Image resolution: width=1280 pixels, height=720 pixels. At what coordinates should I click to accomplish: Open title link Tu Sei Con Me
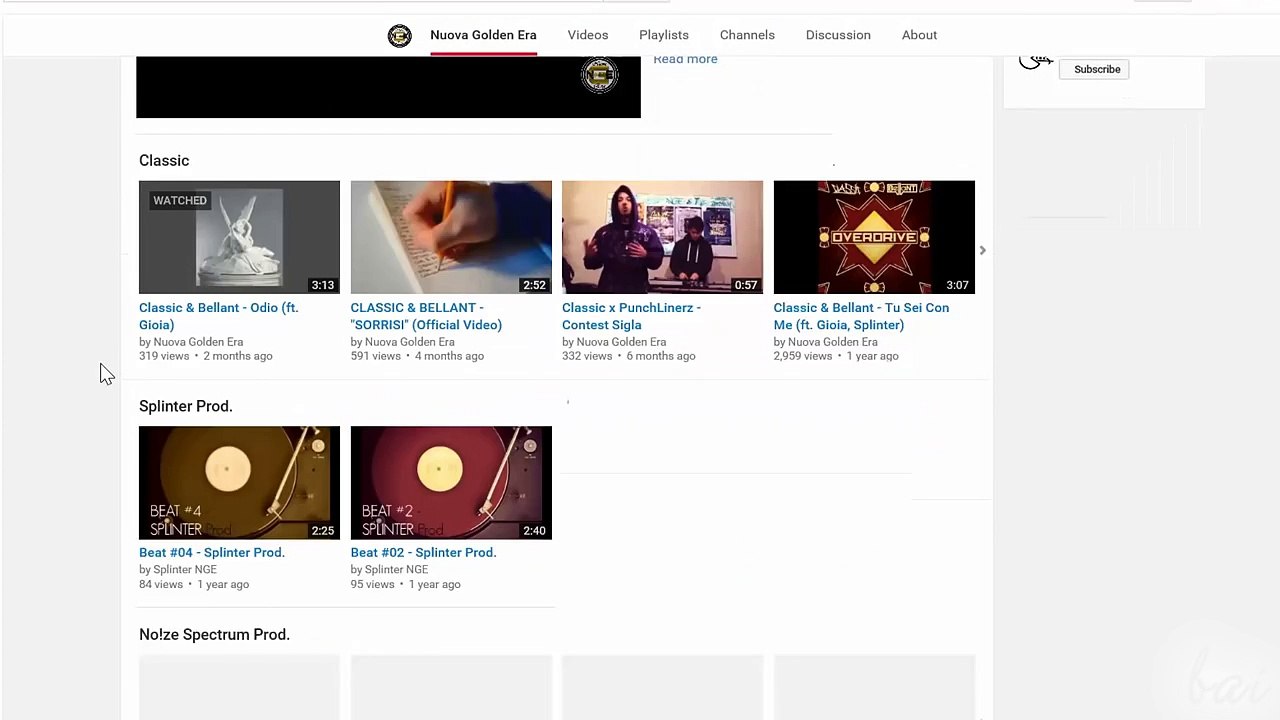pos(861,316)
